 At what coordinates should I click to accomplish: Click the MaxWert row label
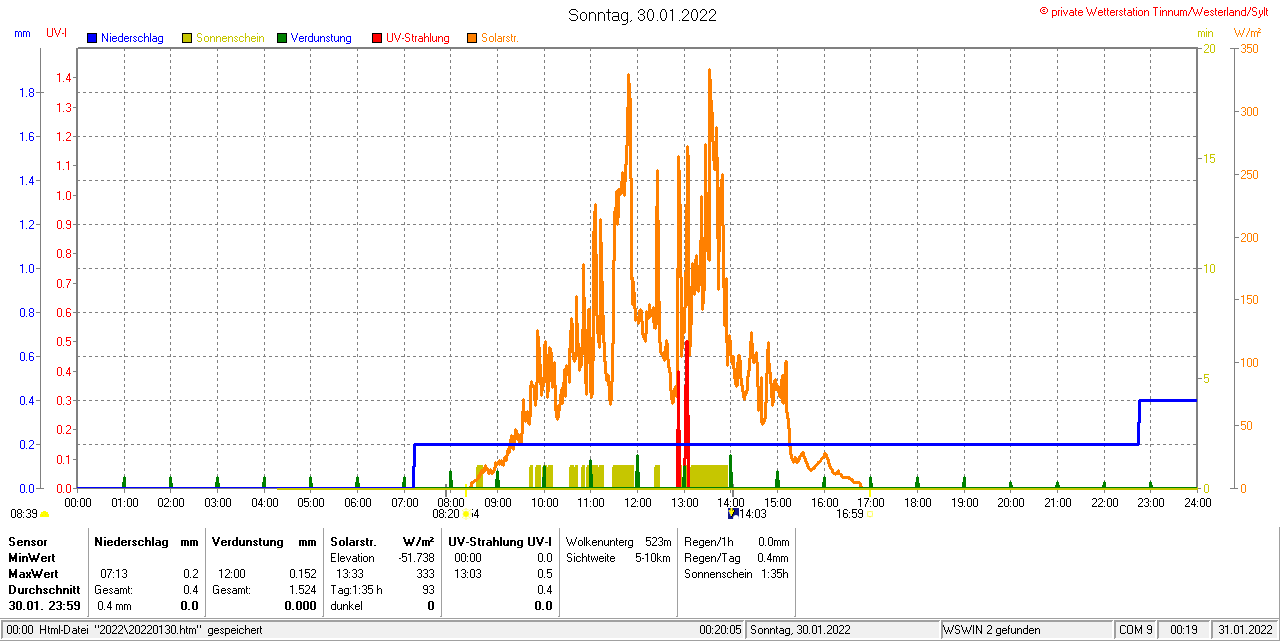coord(34,573)
